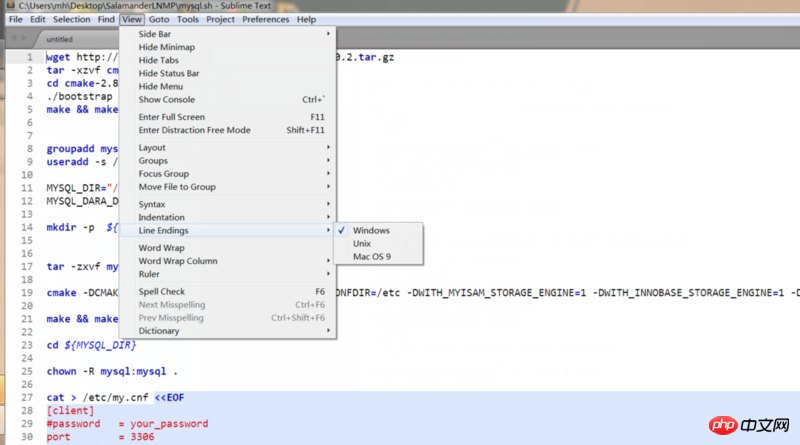Select Enter Distraction Free Mode

click(x=228, y=130)
